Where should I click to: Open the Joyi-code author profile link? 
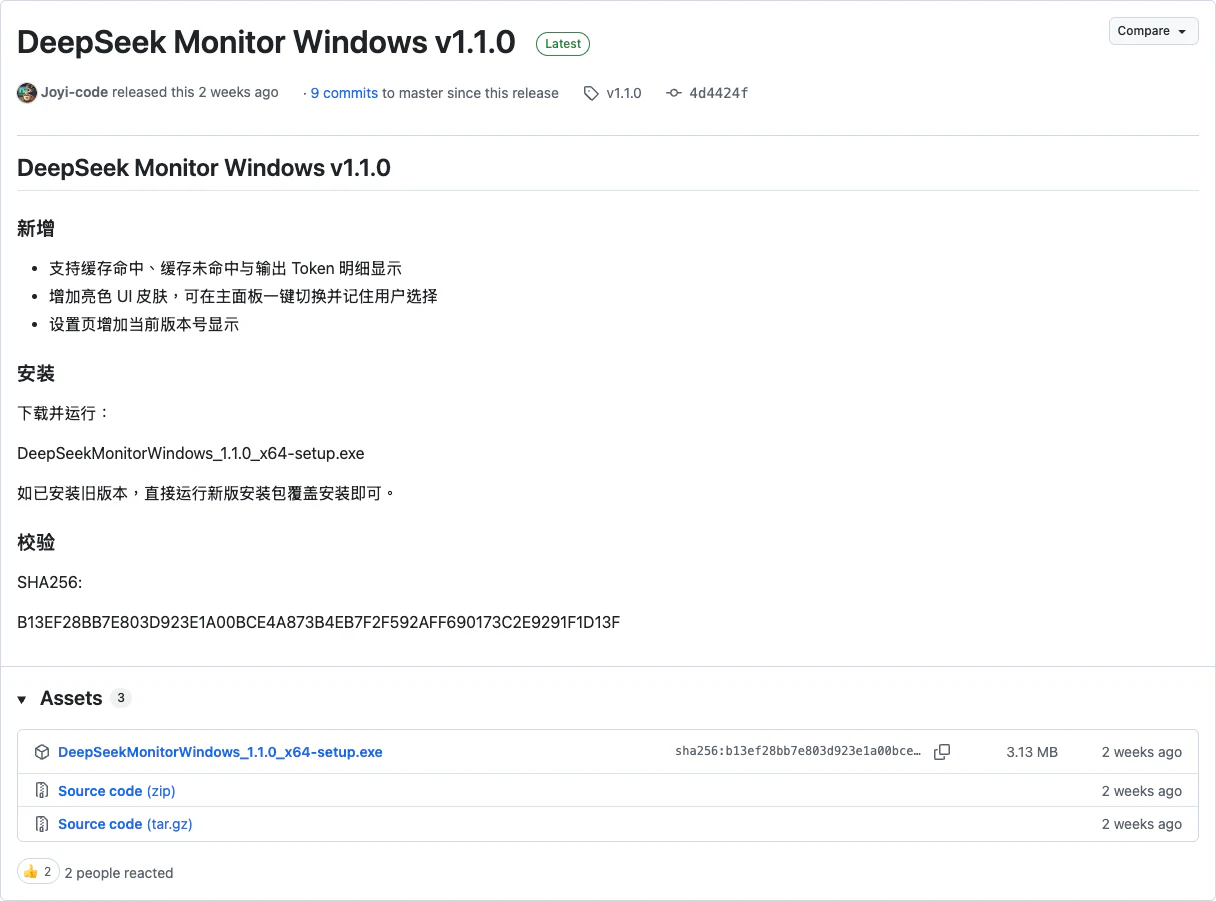(74, 92)
